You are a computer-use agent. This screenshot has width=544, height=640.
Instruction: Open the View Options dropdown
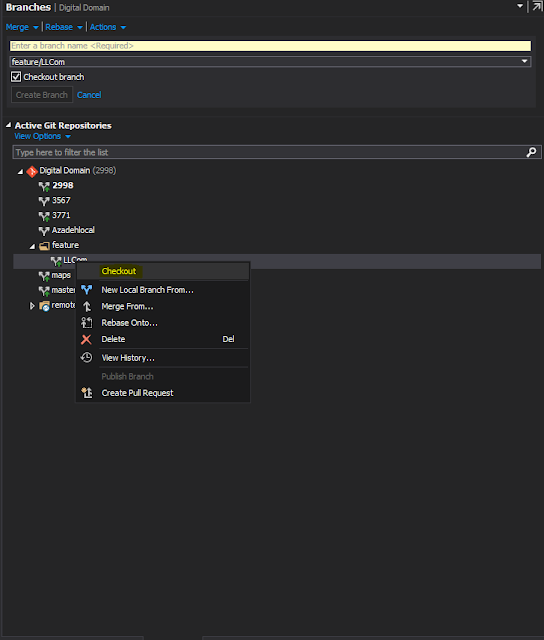pos(42,136)
